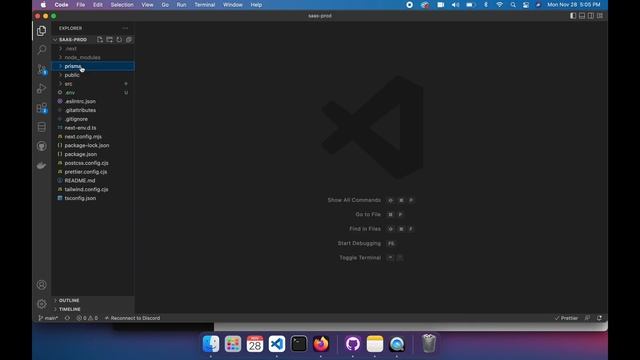The image size is (640, 360).
Task: Click the main* git branch in status bar
Action: tap(48, 318)
